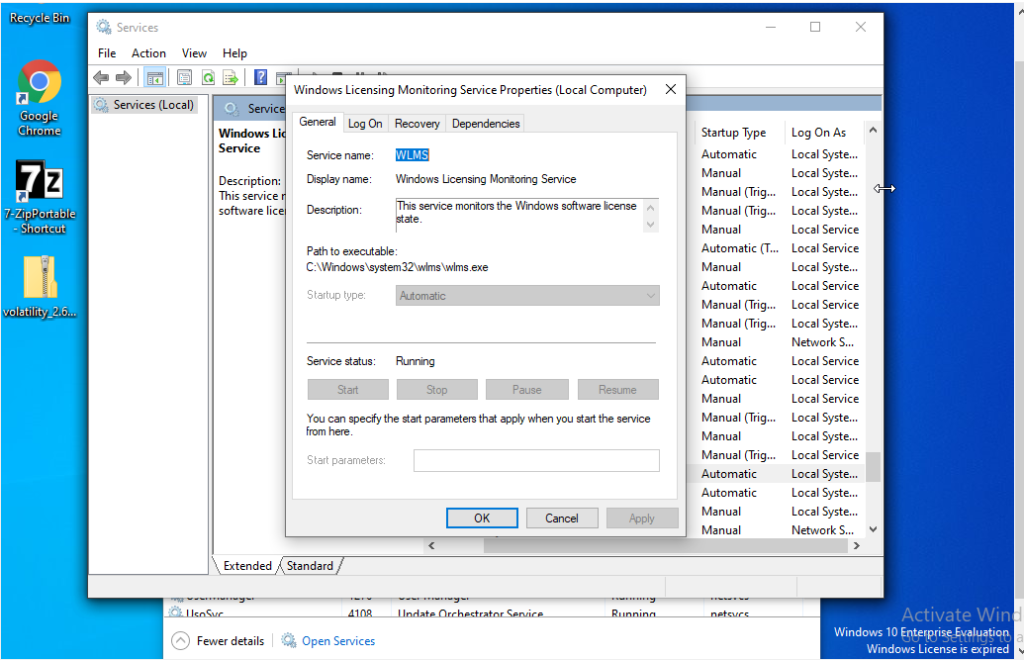The height and width of the screenshot is (660, 1024).
Task: Click the OK button
Action: point(482,518)
